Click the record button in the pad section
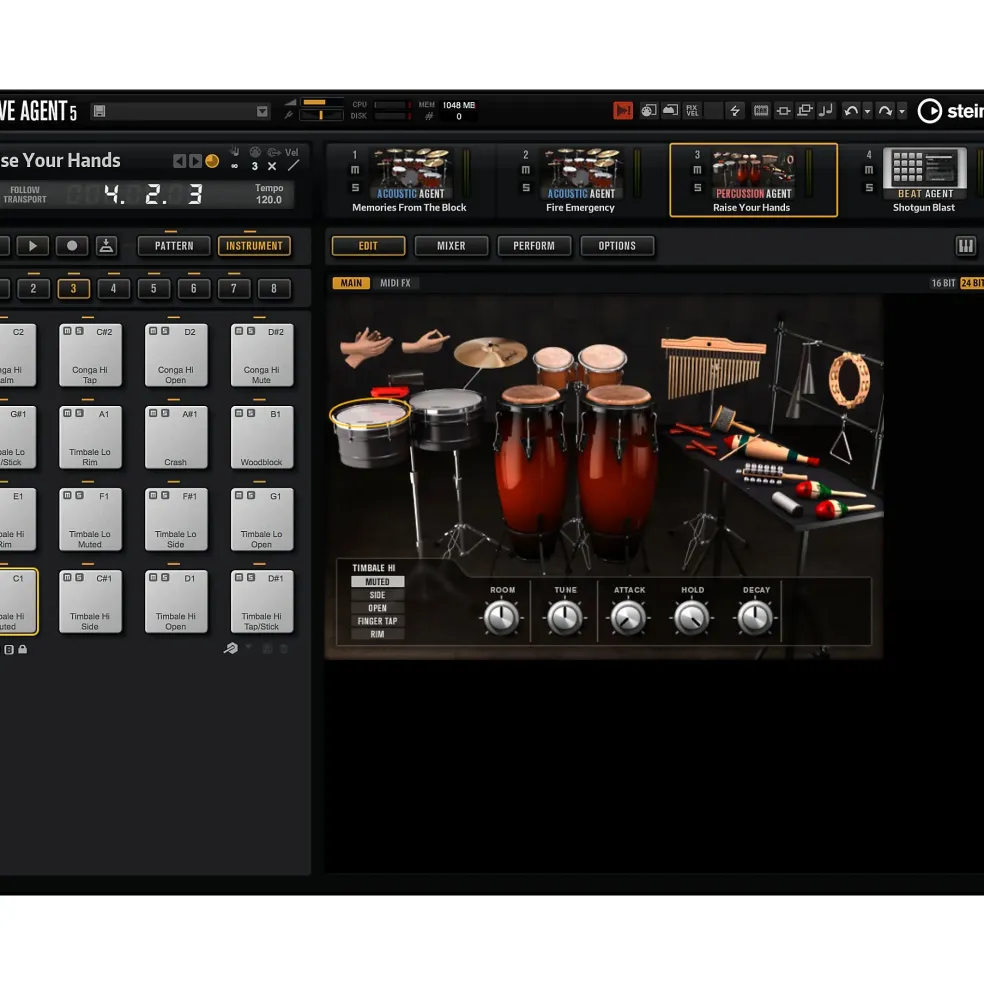Screen dimensions: 984x985 (x=72, y=246)
